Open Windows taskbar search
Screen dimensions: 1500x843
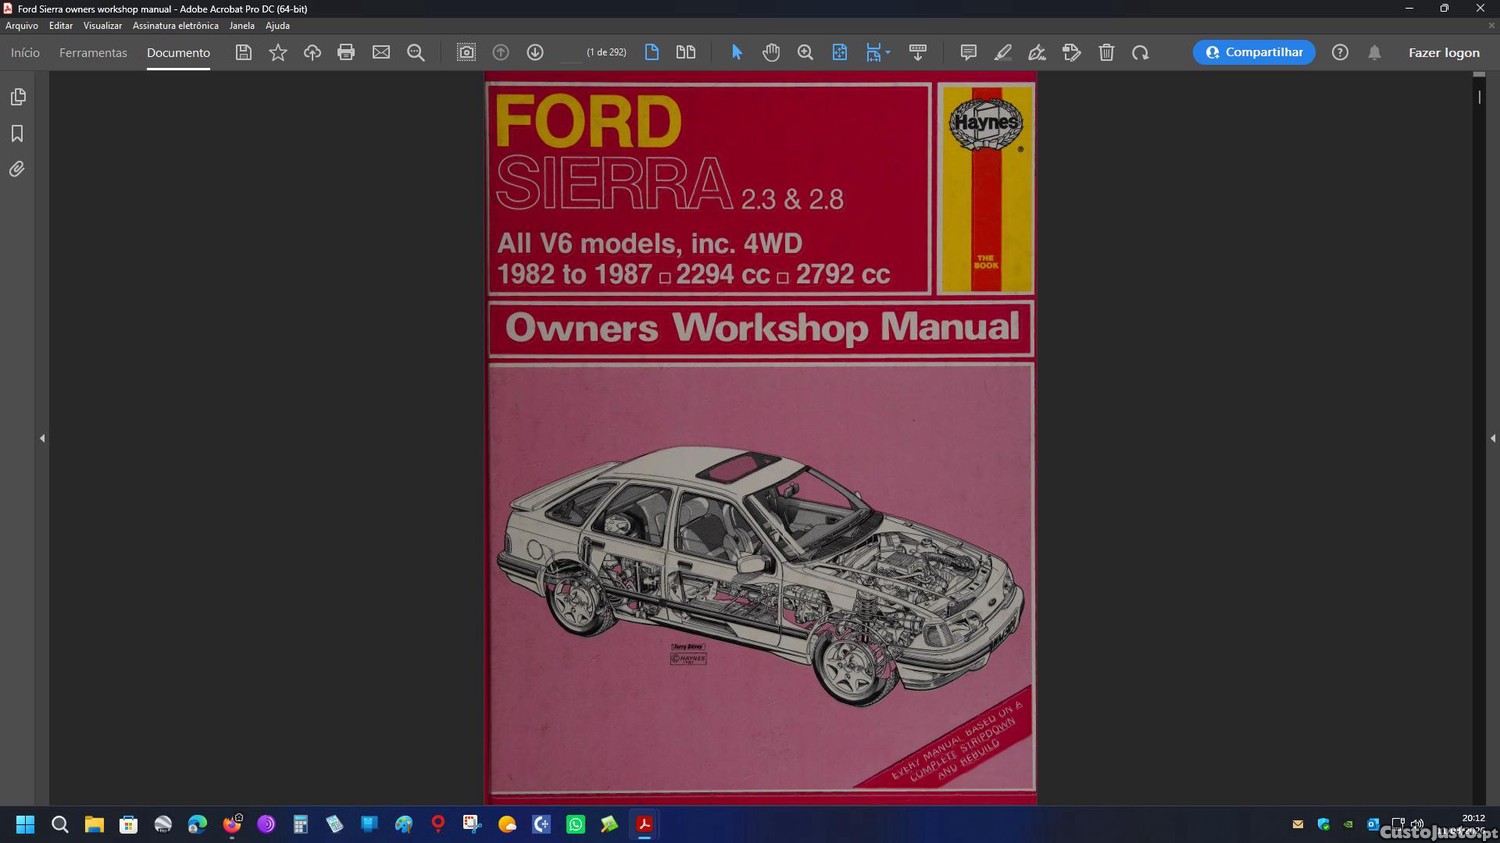(x=60, y=824)
